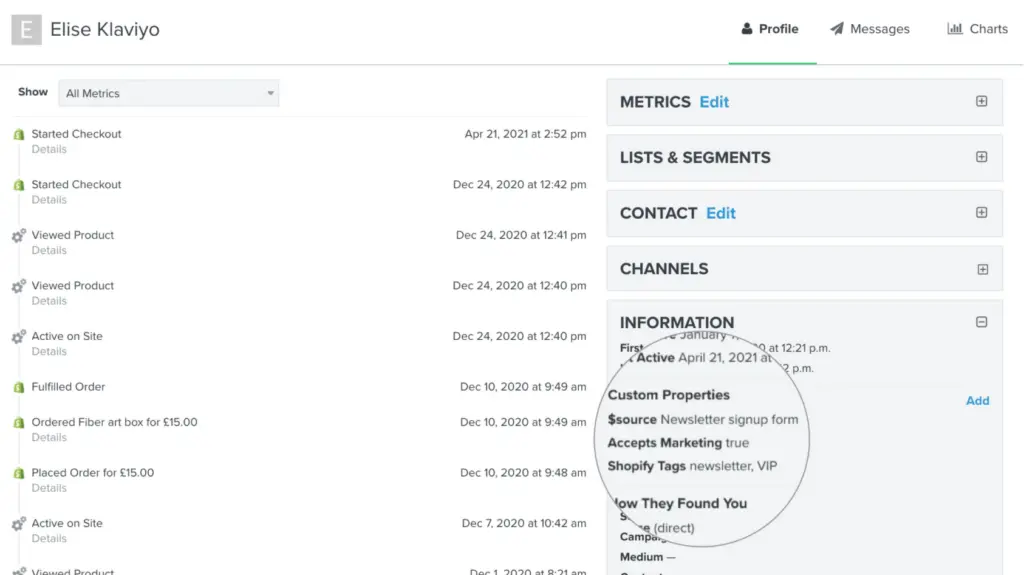The width and height of the screenshot is (1024, 575).
Task: Click Edit link next to Contact
Action: click(x=721, y=213)
